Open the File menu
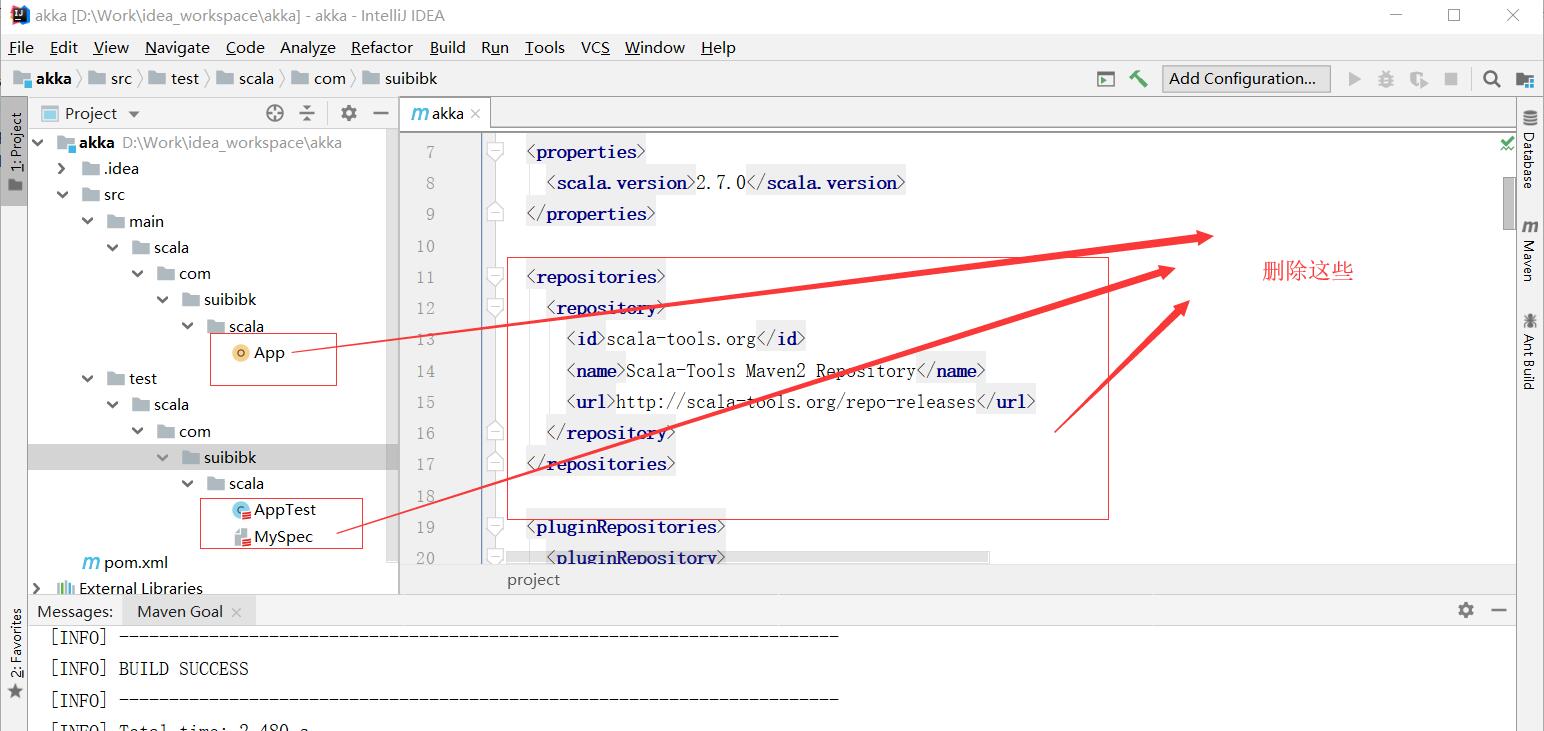This screenshot has width=1544, height=731. pyautogui.click(x=21, y=47)
